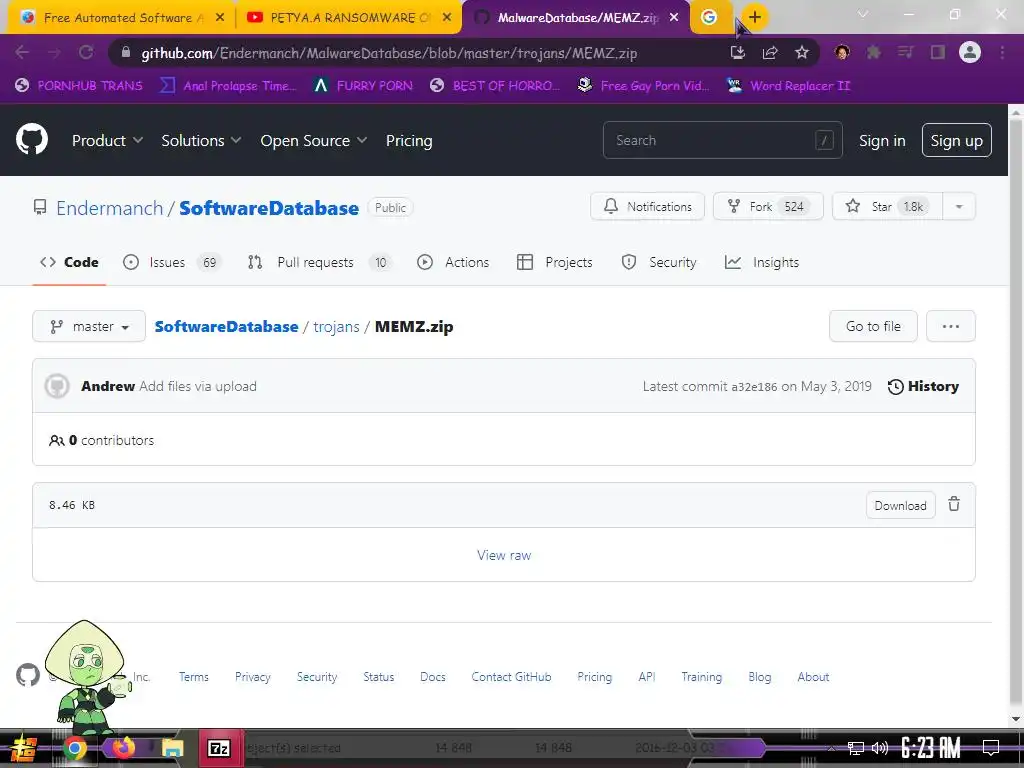Open the trojans folder breadcrumb

click(x=336, y=327)
